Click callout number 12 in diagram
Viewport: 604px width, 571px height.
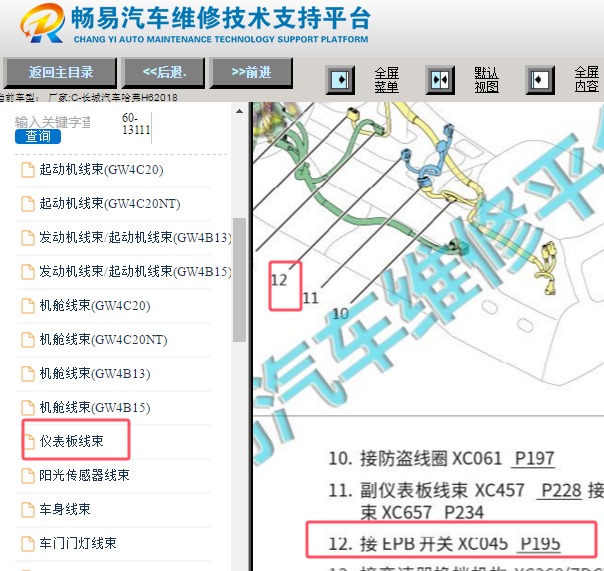point(279,280)
